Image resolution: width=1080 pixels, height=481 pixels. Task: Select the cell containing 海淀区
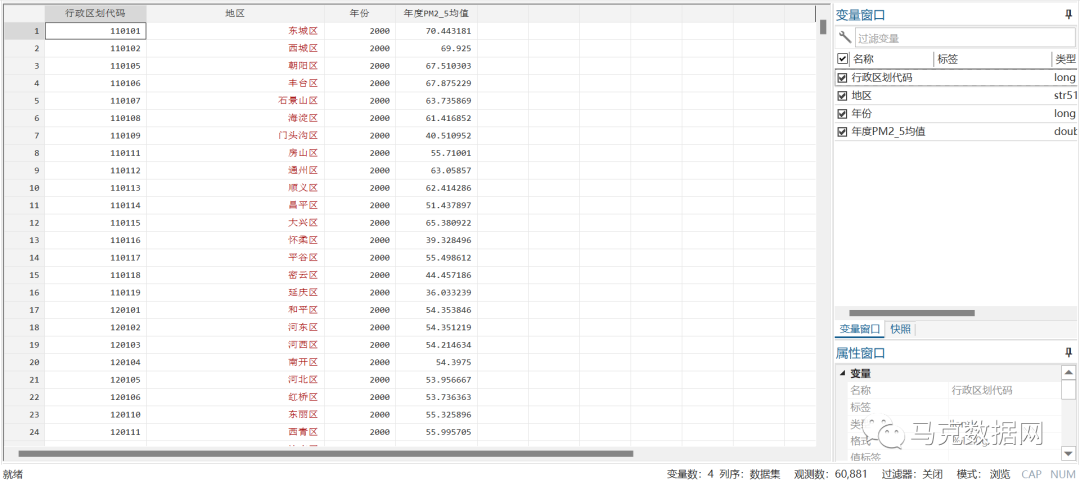coord(236,119)
